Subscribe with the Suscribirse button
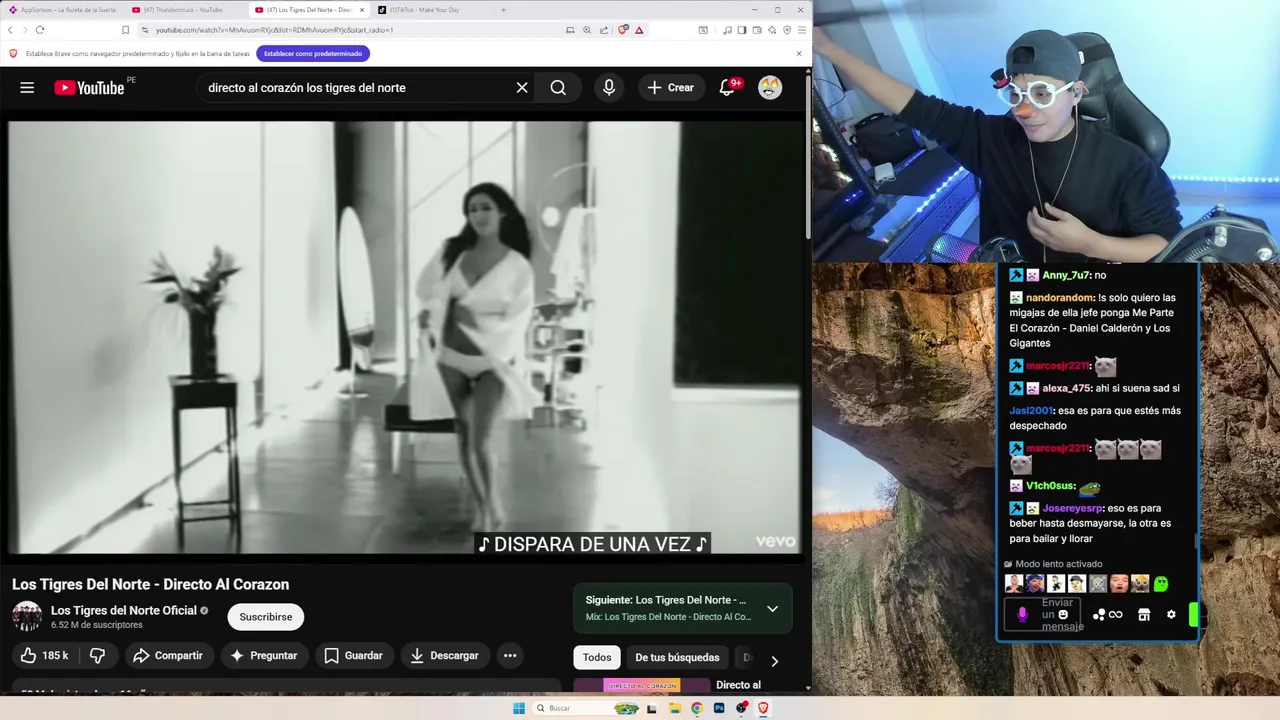 [x=266, y=617]
